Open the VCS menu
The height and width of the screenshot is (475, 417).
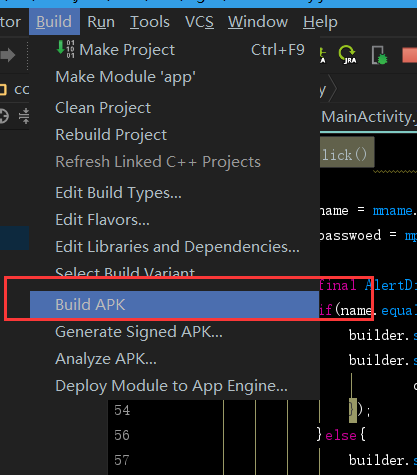click(199, 22)
